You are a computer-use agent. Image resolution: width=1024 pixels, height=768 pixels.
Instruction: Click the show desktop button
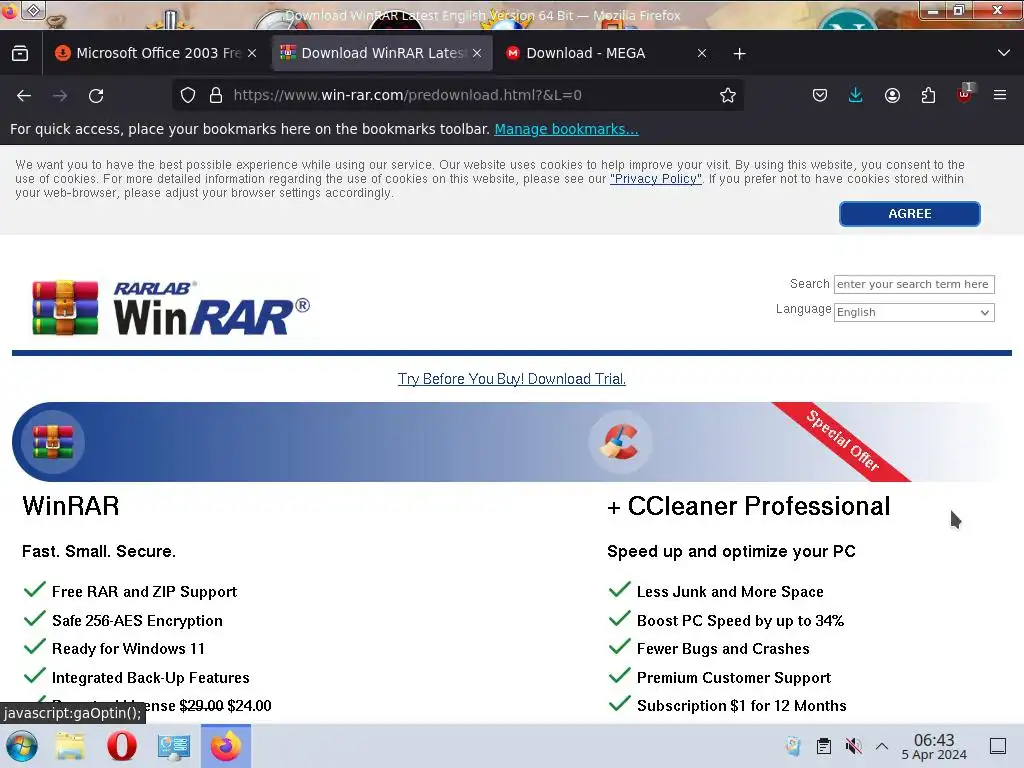(x=998, y=746)
